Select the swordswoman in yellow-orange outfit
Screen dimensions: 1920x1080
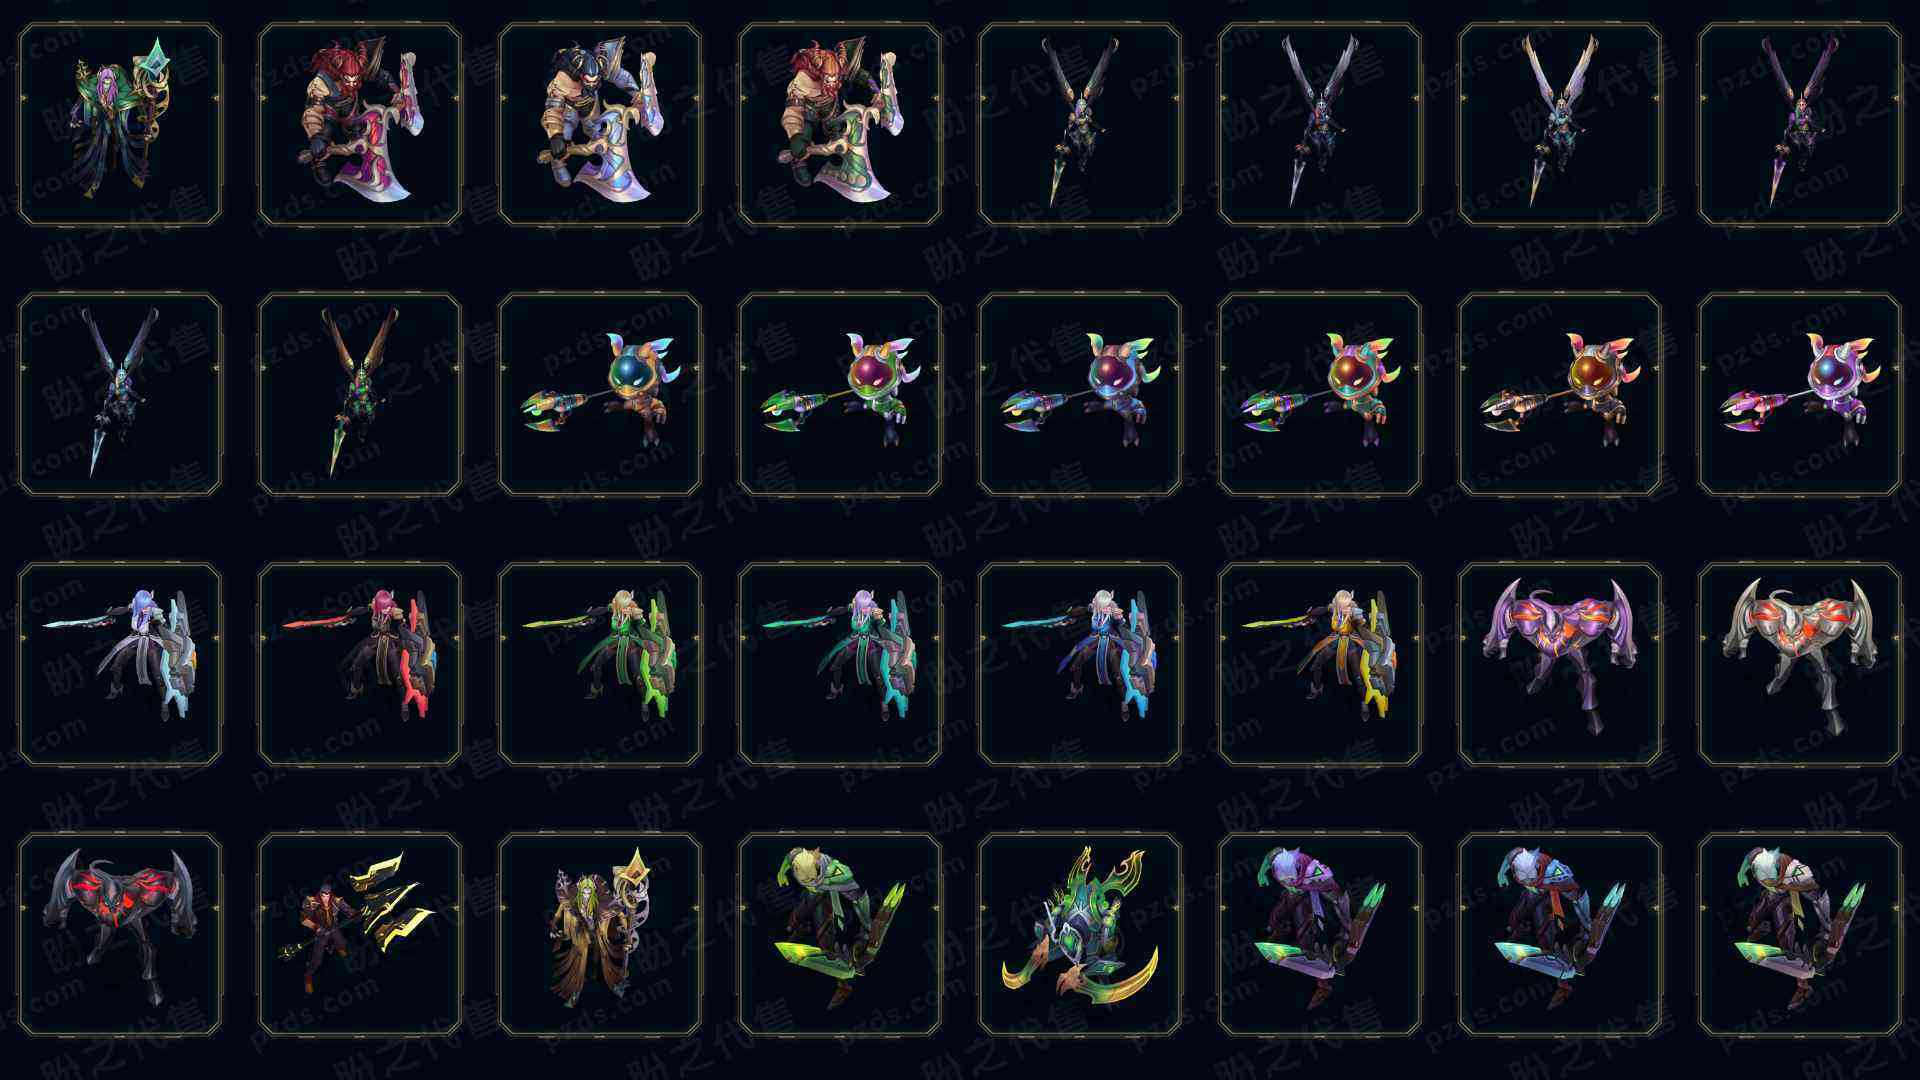tap(1320, 664)
